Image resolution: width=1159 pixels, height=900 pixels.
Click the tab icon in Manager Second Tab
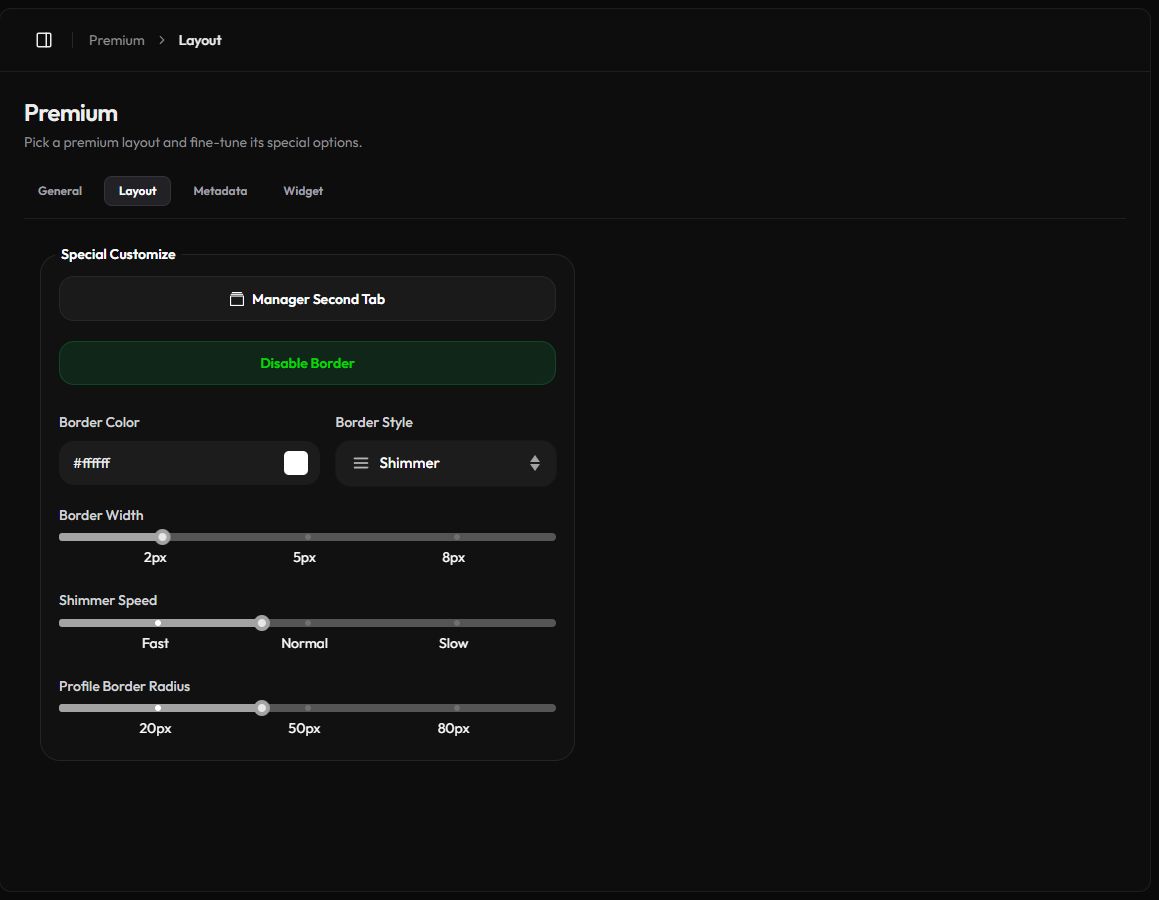[237, 299]
